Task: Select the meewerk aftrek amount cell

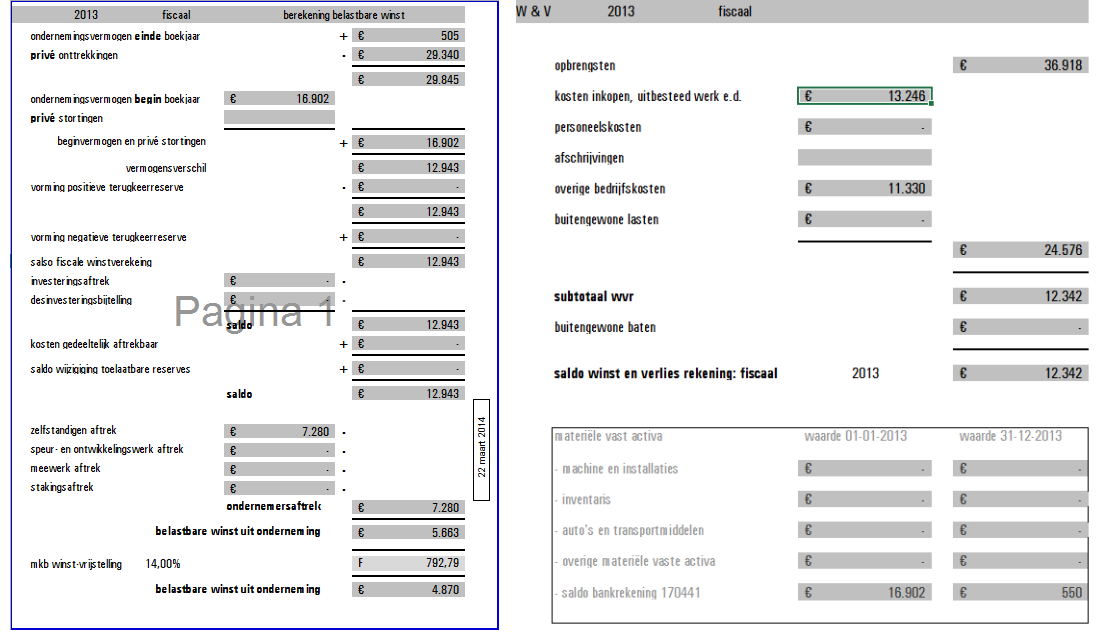Action: 279,469
